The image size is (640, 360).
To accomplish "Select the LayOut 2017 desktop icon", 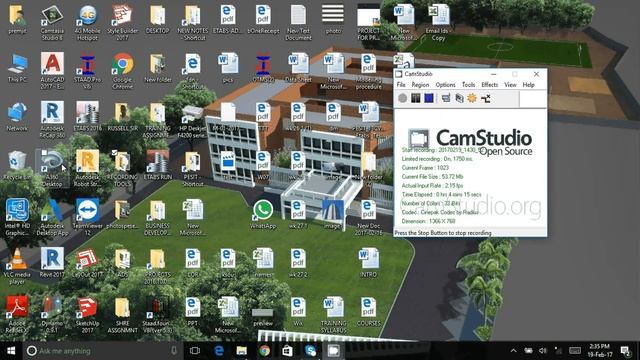I will (x=87, y=262).
